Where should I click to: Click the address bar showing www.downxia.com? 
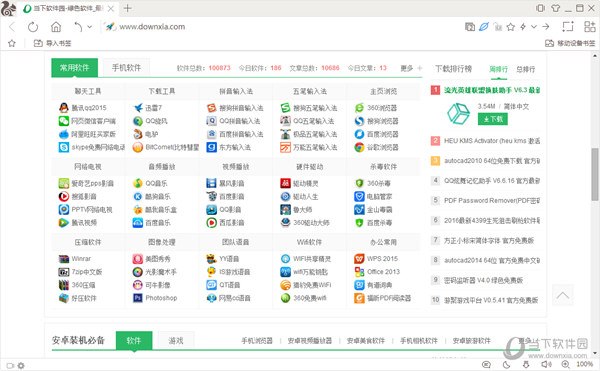point(152,27)
